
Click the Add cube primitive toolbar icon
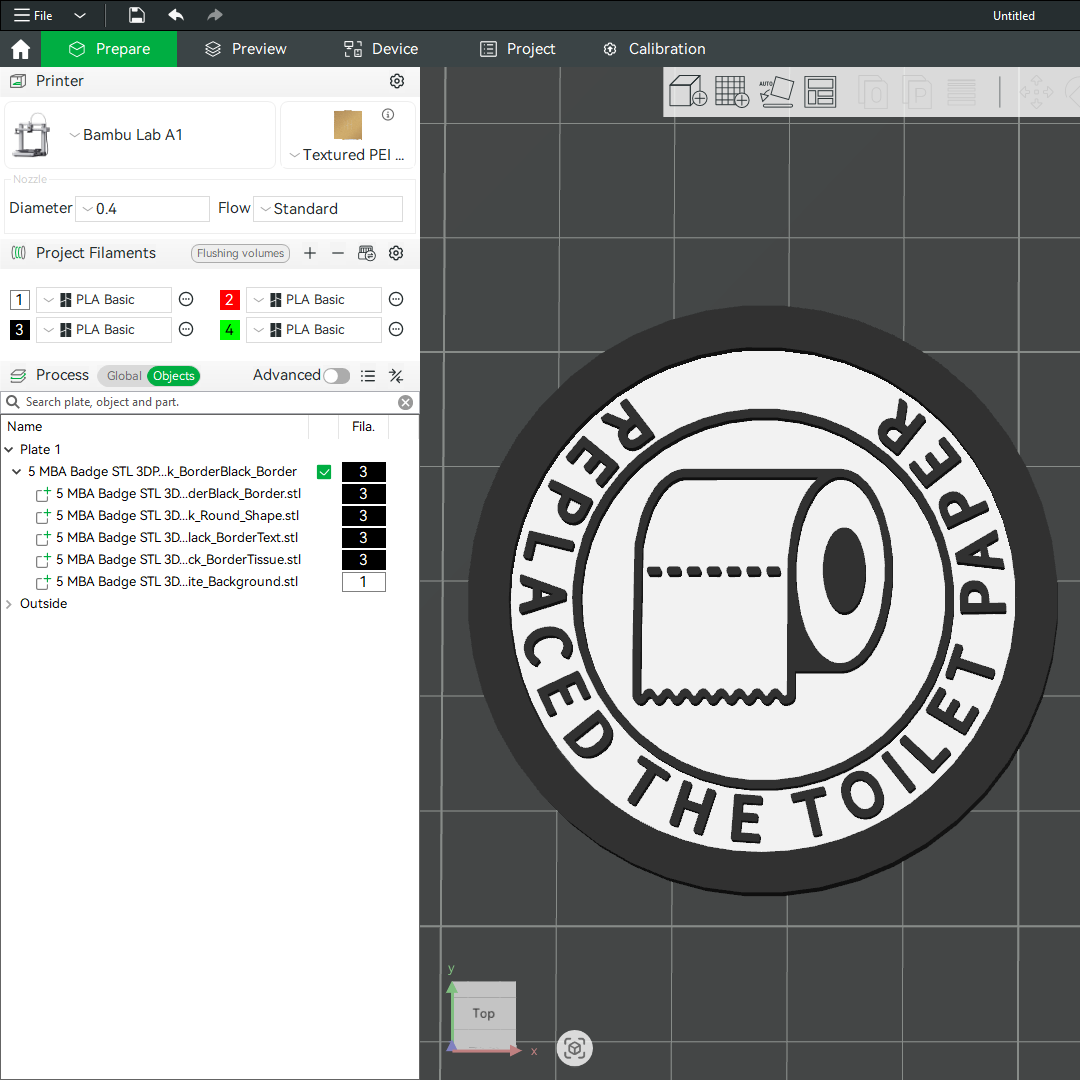pos(688,92)
